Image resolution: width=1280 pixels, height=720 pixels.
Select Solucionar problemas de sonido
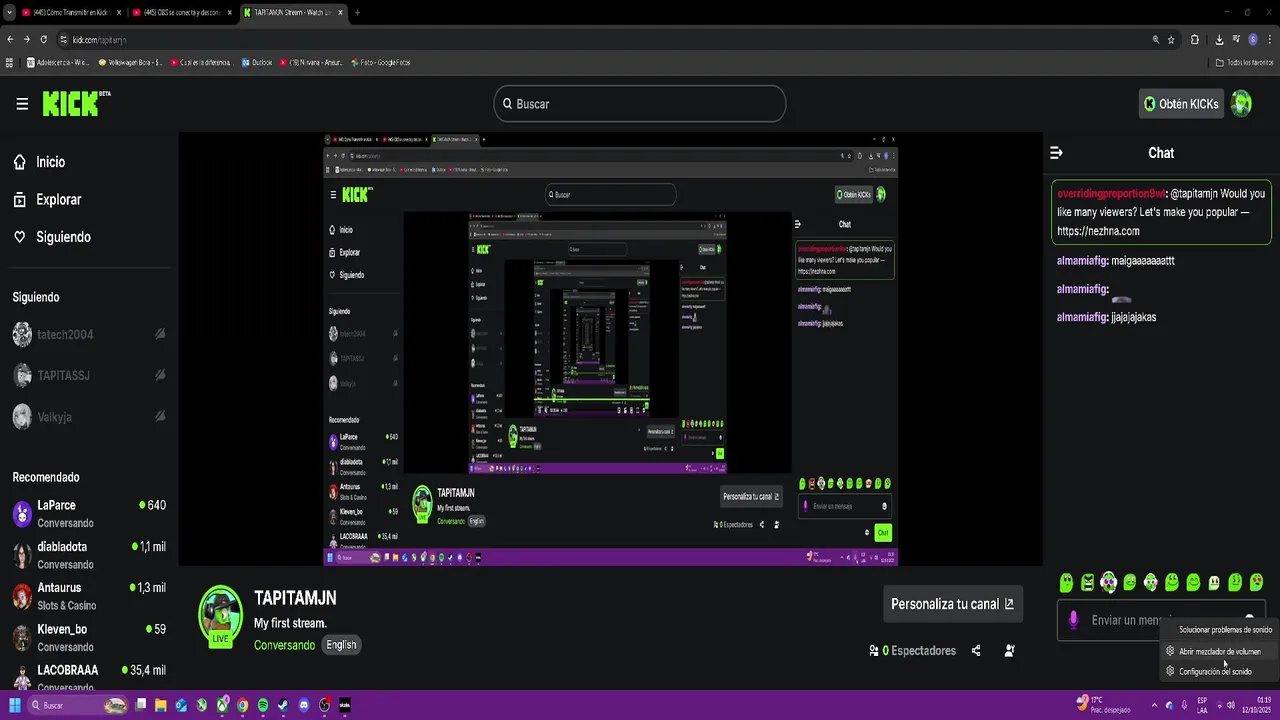pyautogui.click(x=1219, y=630)
